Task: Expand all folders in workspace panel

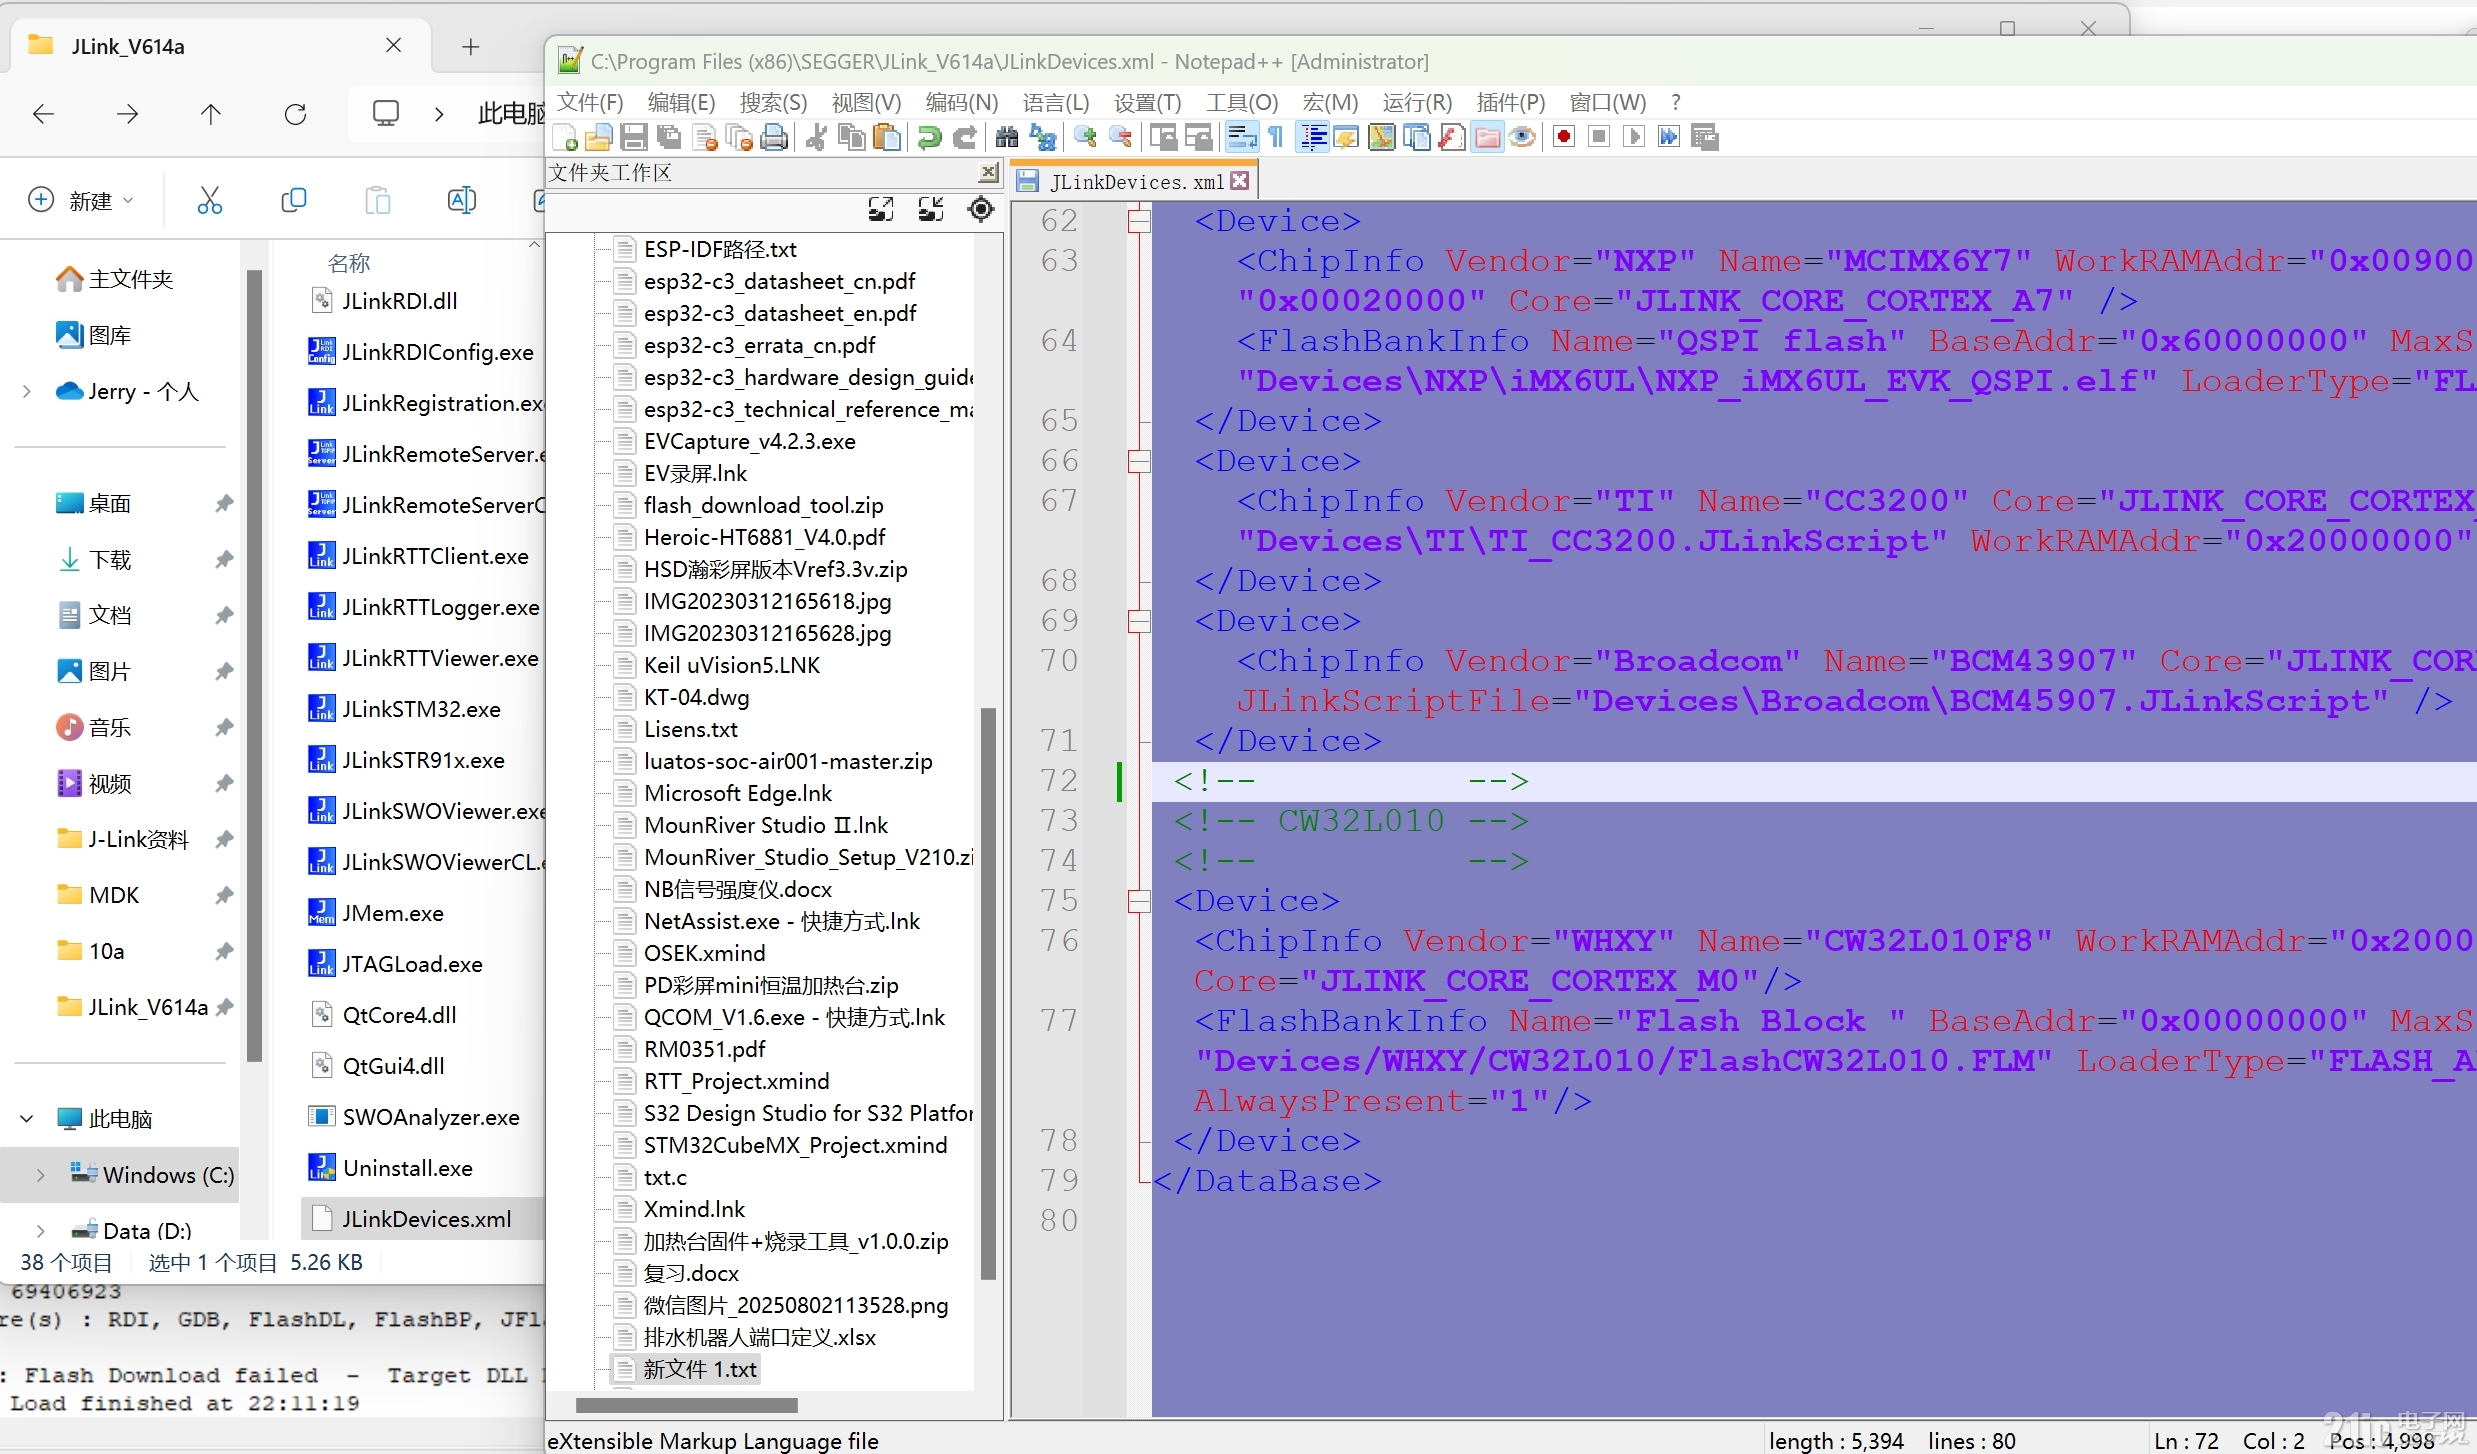Action: (880, 209)
